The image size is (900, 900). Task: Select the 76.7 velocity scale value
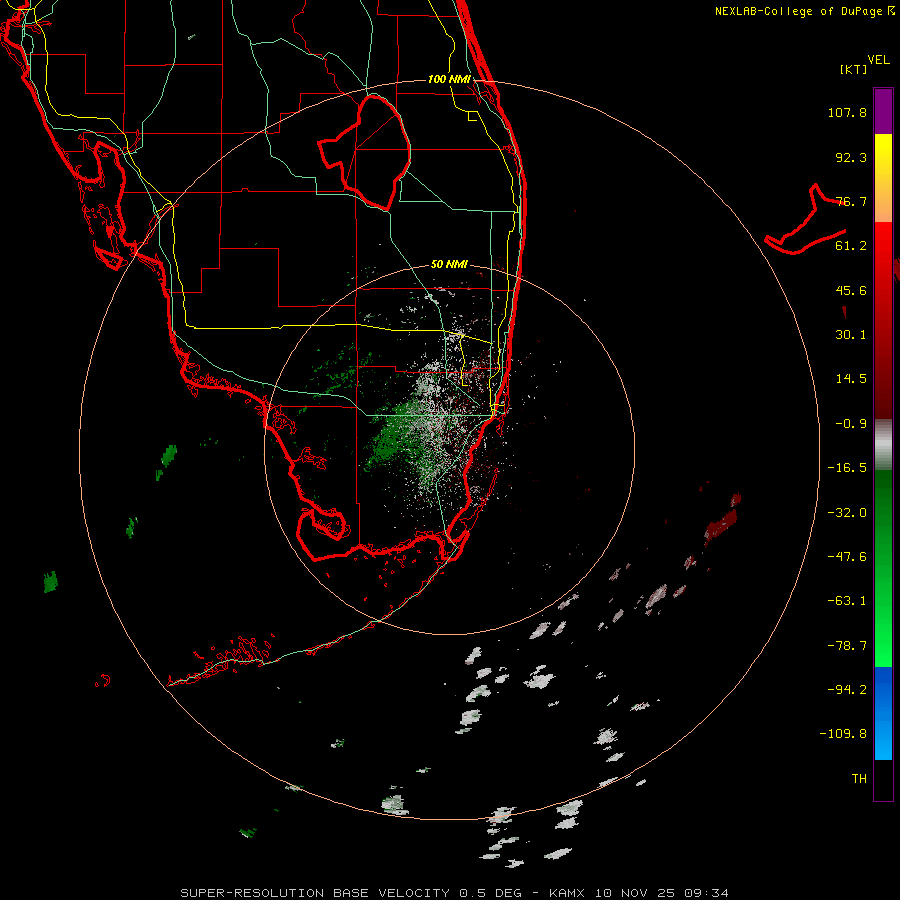pos(851,201)
